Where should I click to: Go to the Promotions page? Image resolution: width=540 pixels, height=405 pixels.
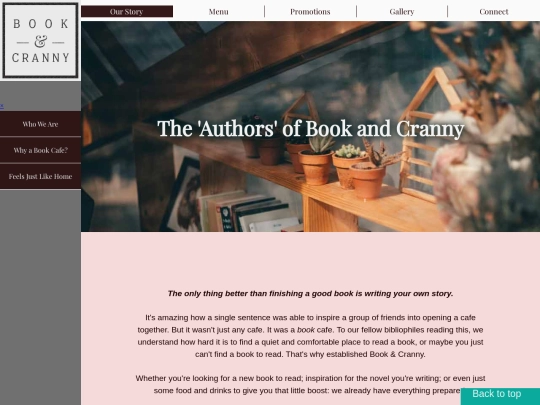310,11
